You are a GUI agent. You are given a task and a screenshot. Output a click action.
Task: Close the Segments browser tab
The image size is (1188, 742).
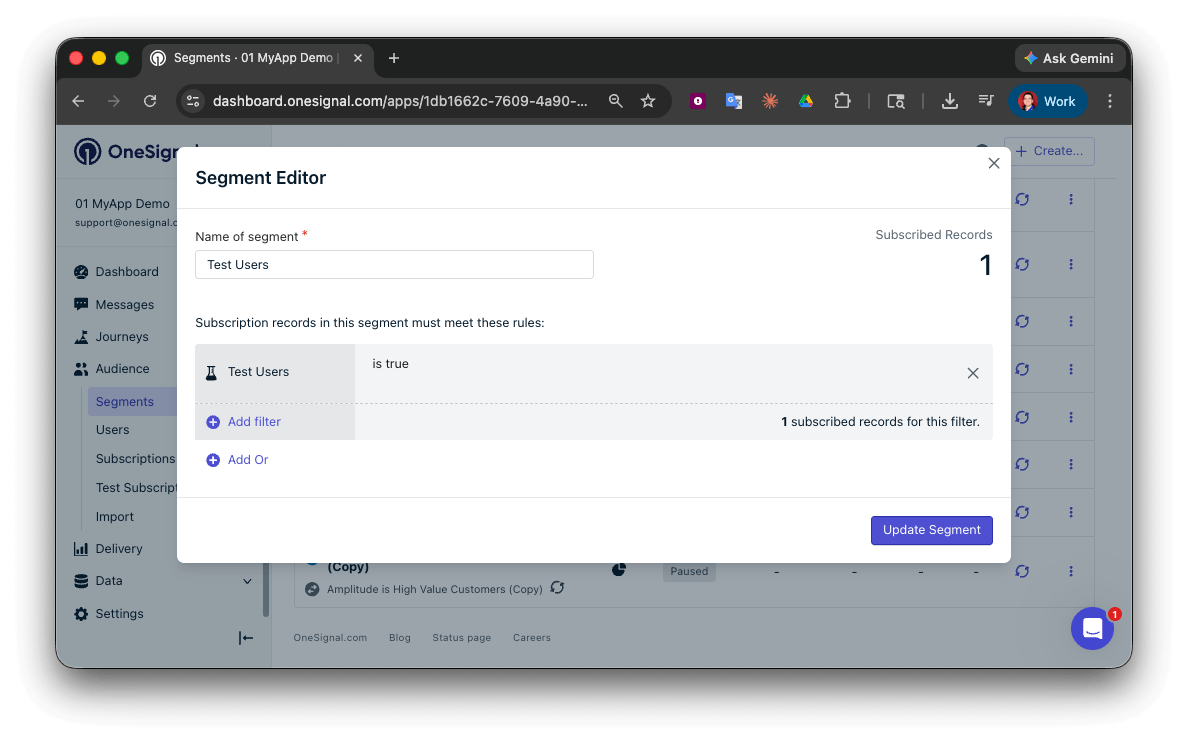pos(358,58)
